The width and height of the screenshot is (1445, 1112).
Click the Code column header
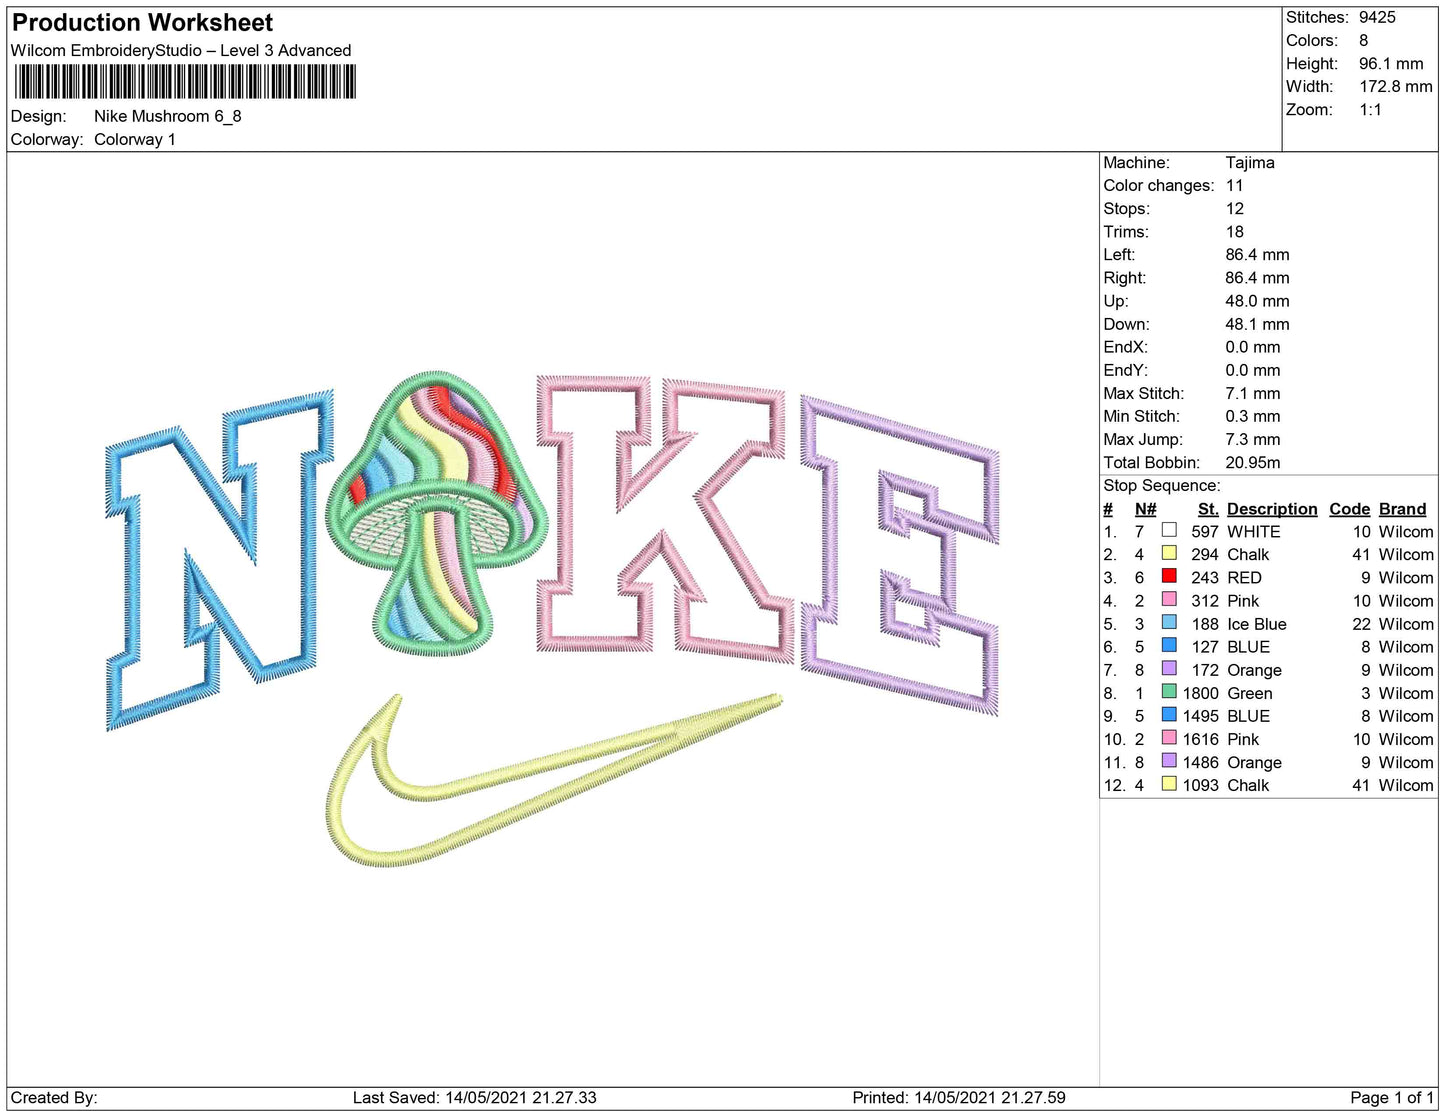[x=1349, y=509]
